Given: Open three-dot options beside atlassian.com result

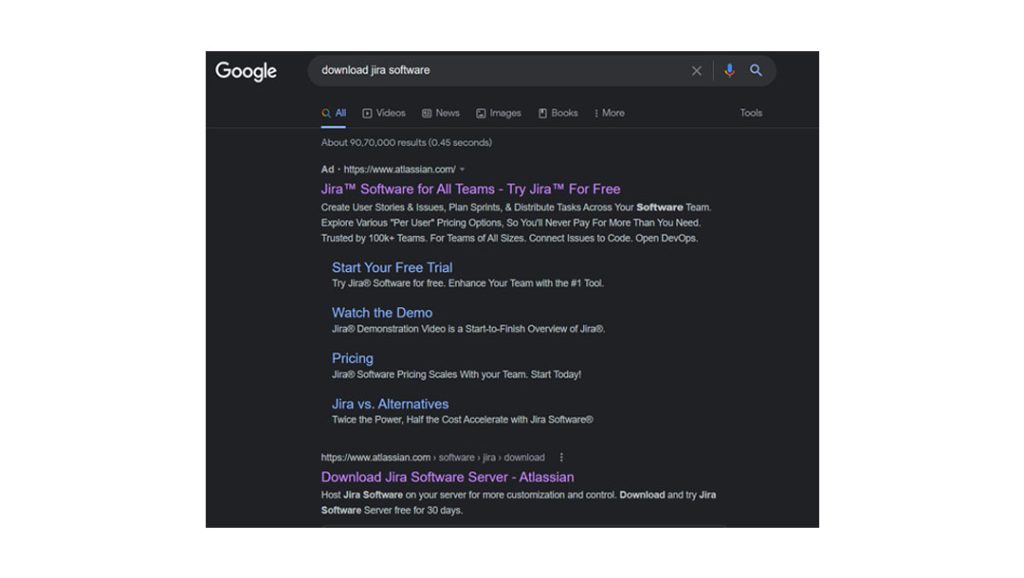Looking at the screenshot, I should click(x=561, y=457).
